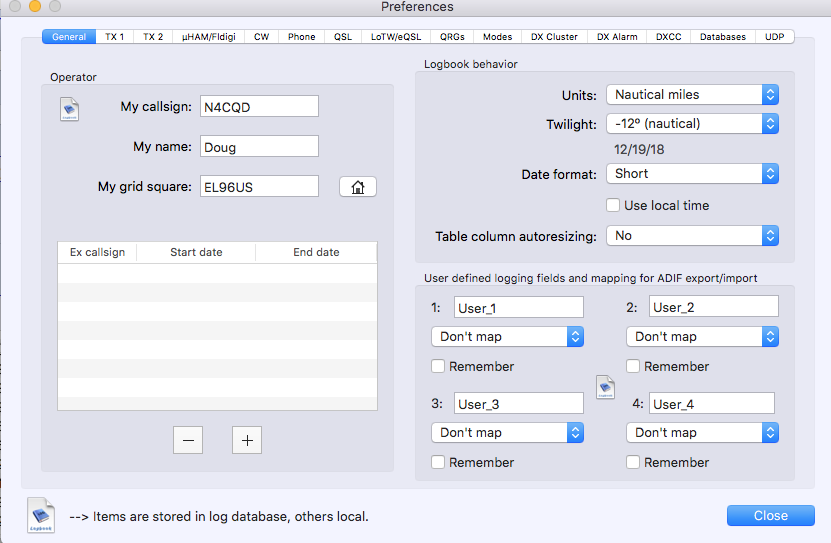This screenshot has height=543, width=831.
Task: Tick the Remember box under User_4
Action: click(x=633, y=462)
